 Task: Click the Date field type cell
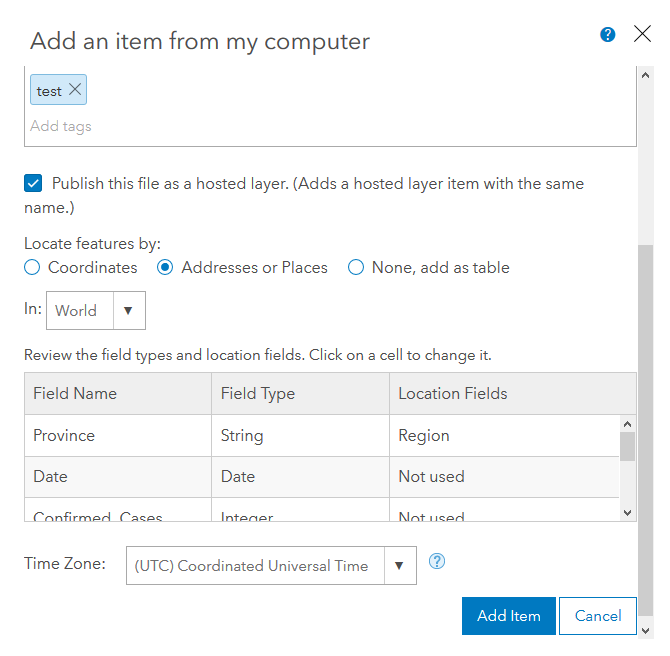(300, 477)
